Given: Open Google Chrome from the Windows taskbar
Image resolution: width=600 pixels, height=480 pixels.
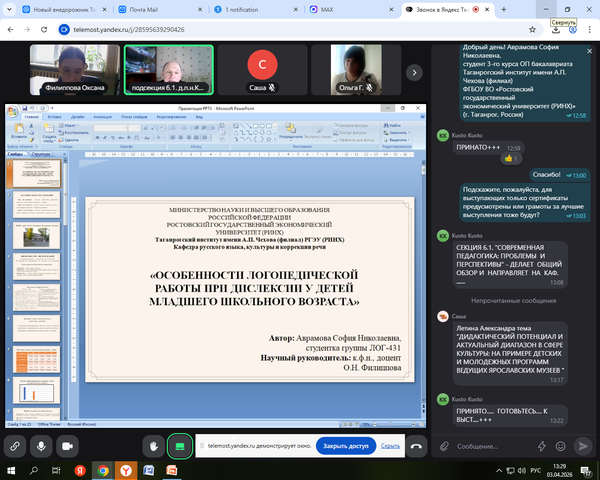Looking at the screenshot, I should point(102,469).
